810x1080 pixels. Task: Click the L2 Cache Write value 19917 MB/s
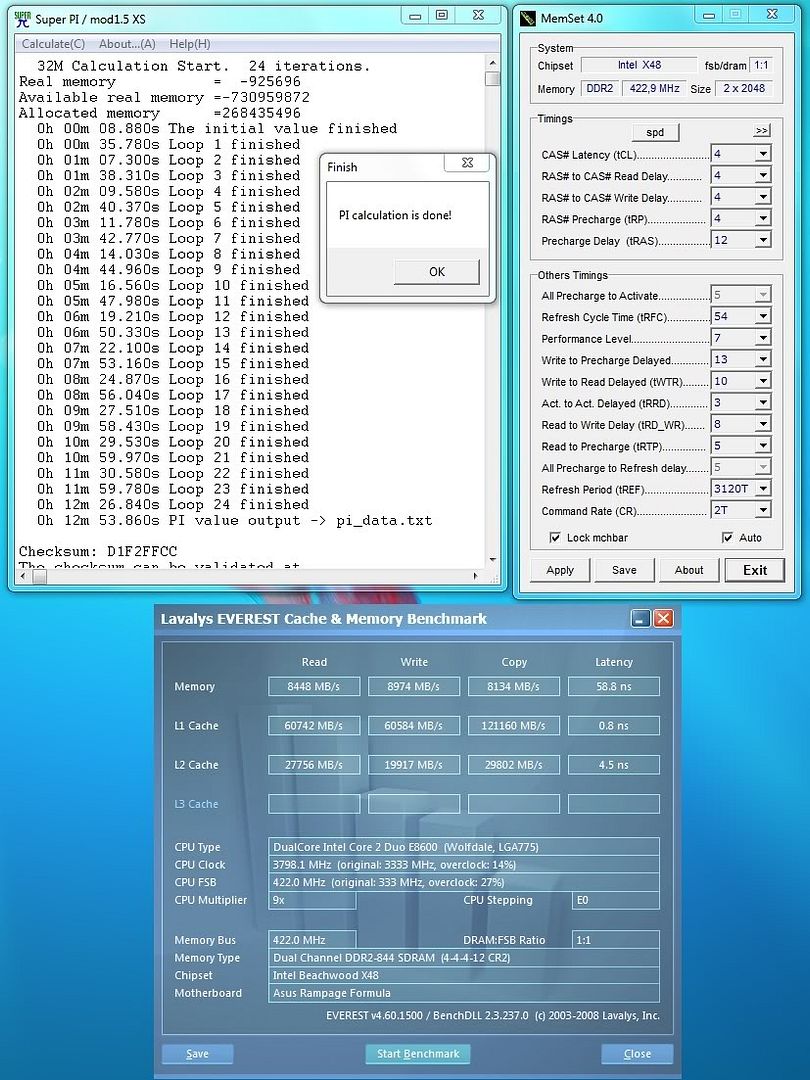point(414,765)
